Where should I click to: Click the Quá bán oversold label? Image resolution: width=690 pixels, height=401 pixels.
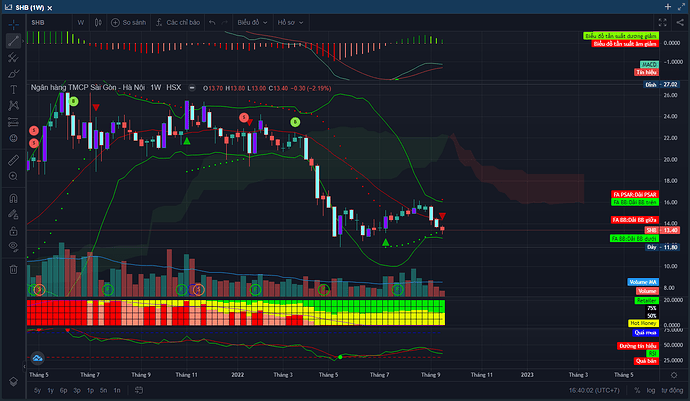(x=646, y=361)
